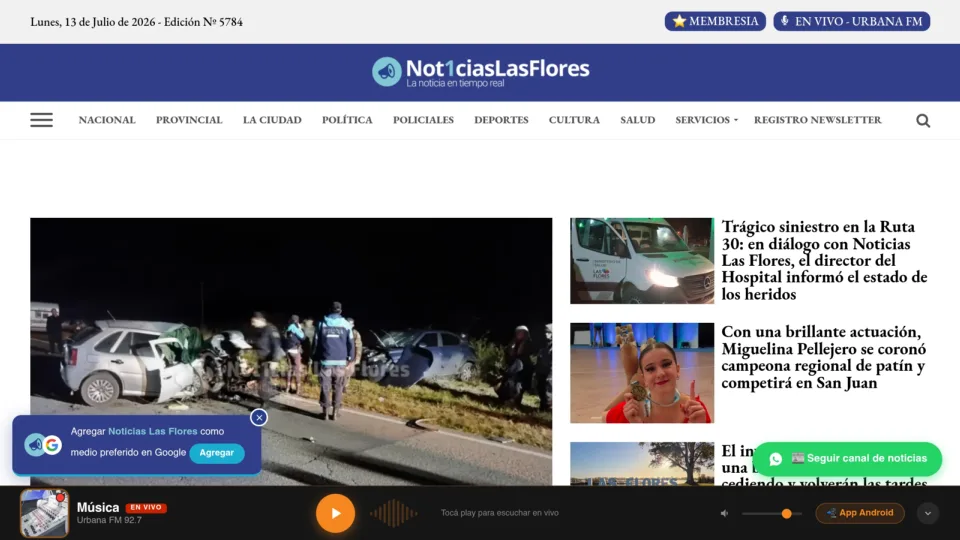This screenshot has width=960, height=540.
Task: Click the Noticias Las Flores link in popup
Action: tap(152, 432)
